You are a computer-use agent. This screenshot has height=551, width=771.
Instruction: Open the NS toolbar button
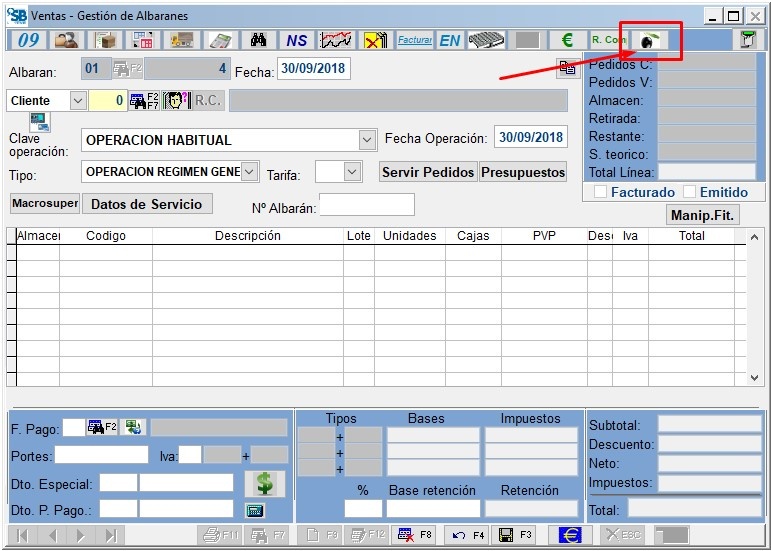(296, 40)
